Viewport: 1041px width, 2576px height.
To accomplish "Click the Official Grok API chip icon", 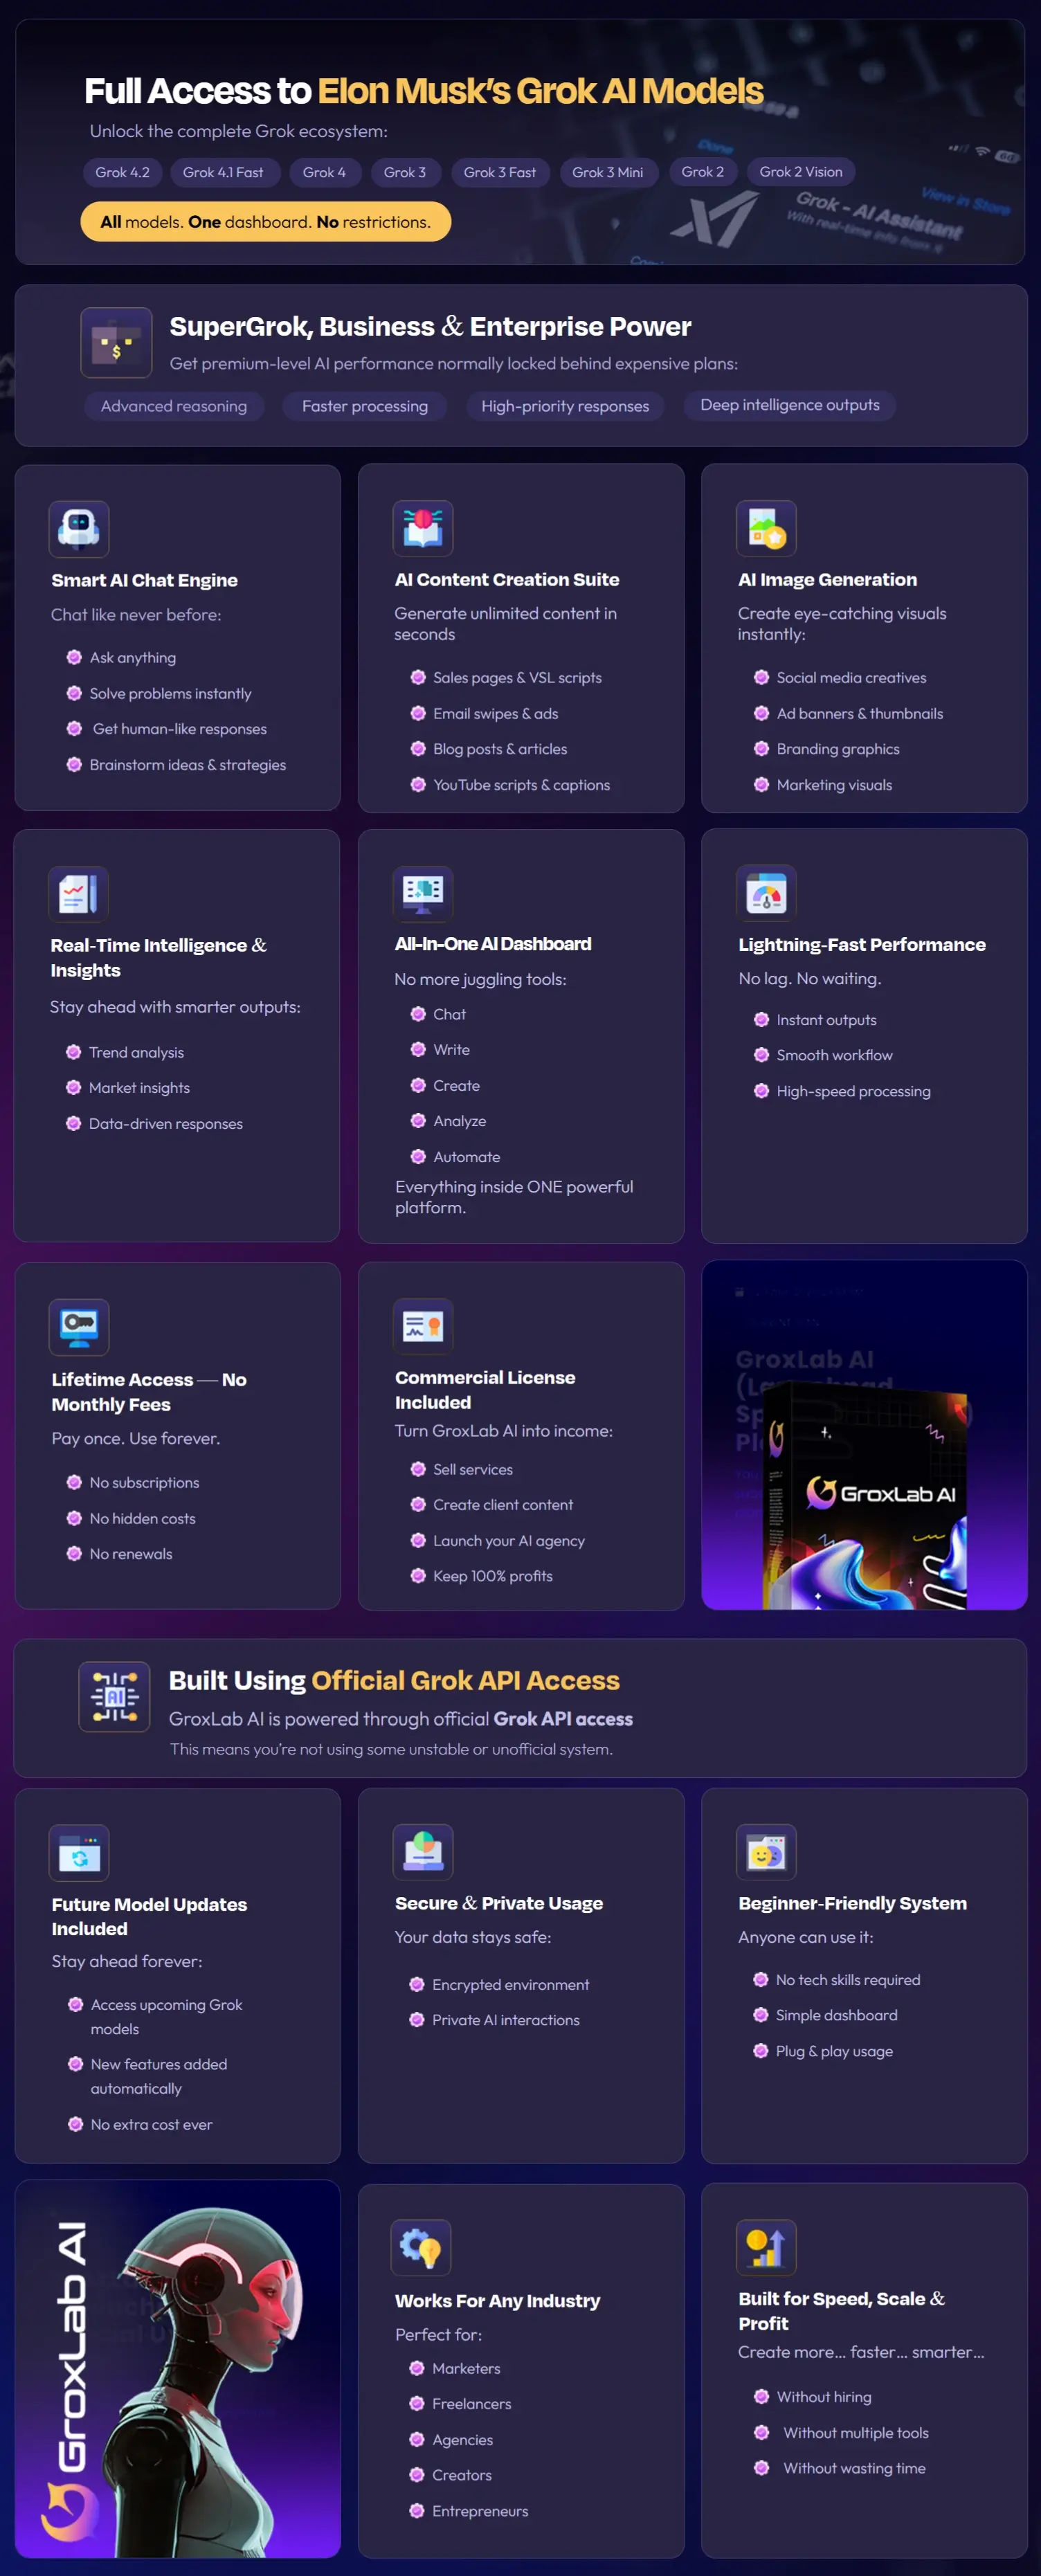I will click(x=115, y=1696).
